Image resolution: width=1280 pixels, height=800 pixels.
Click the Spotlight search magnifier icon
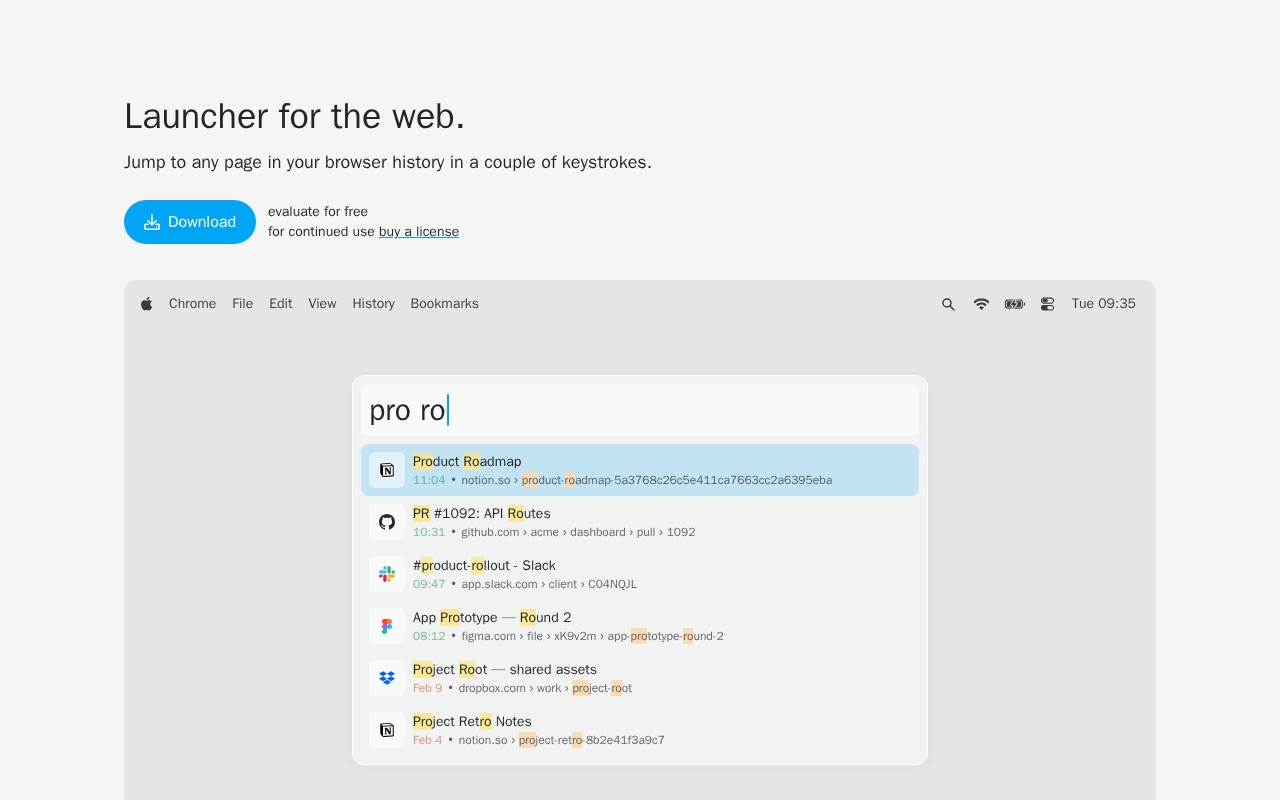(948, 304)
